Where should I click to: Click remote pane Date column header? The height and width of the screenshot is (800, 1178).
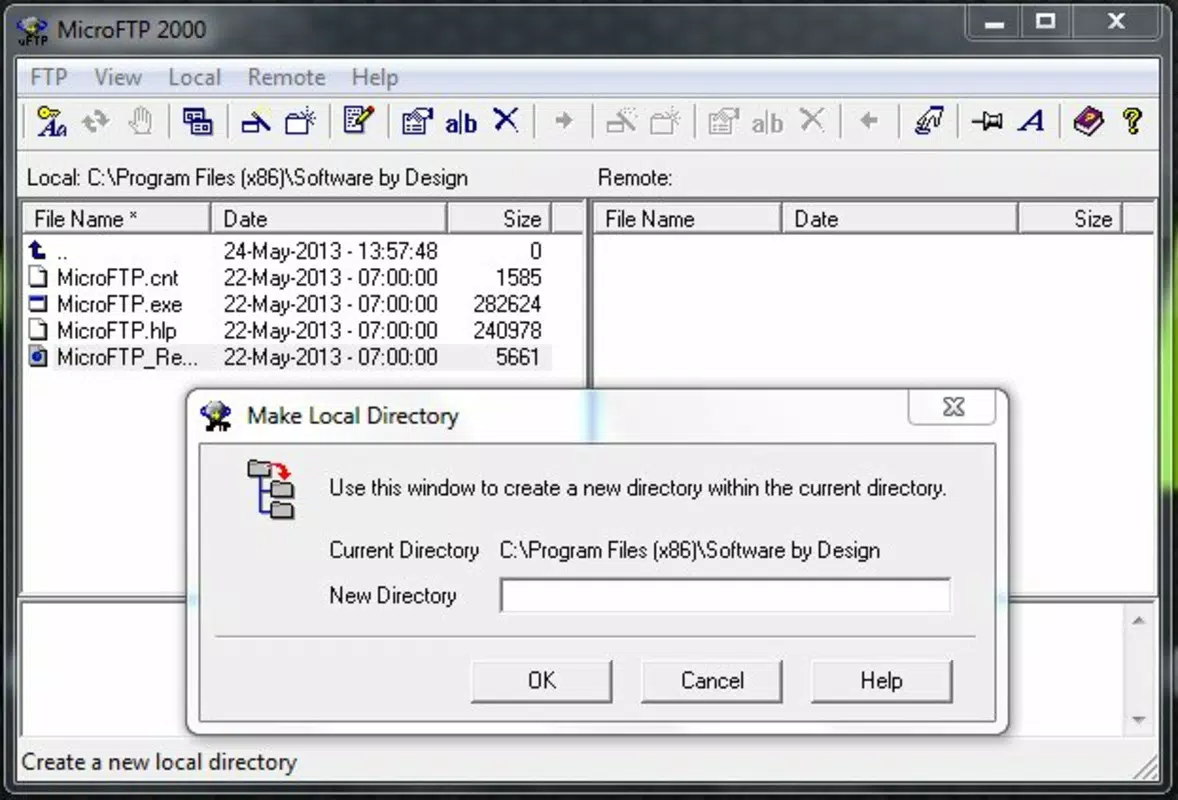pos(900,219)
